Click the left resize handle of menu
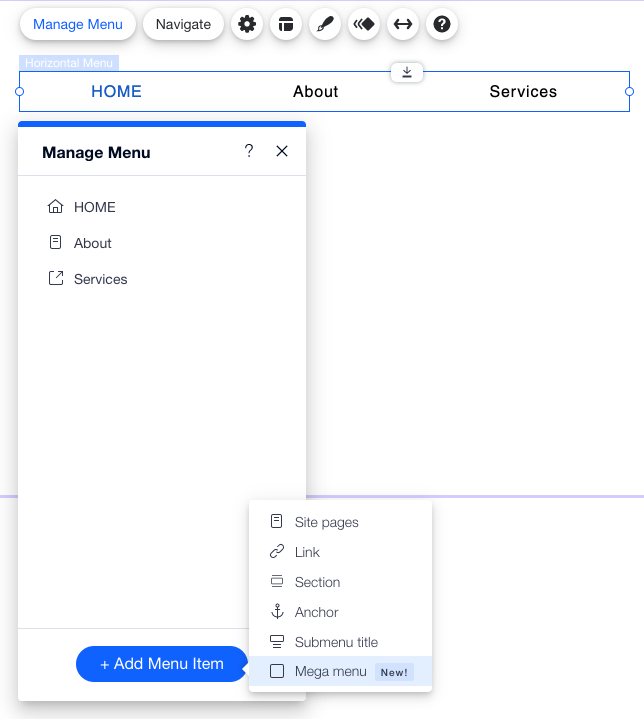 click(x=19, y=91)
